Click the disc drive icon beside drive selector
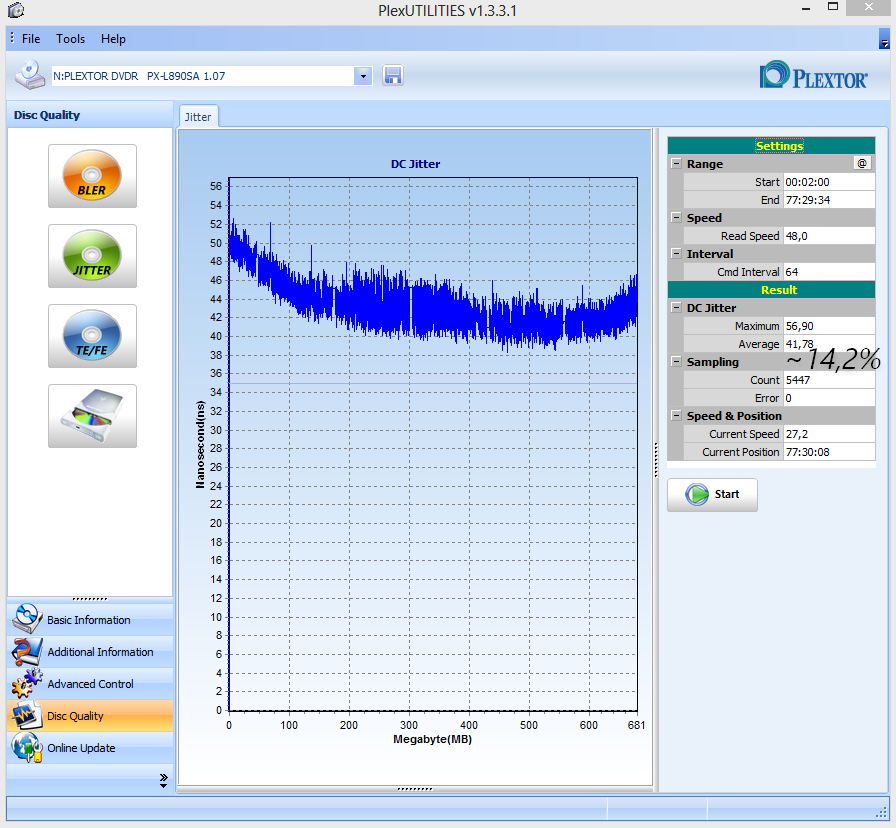Screen dimensions: 896x828 (30, 75)
